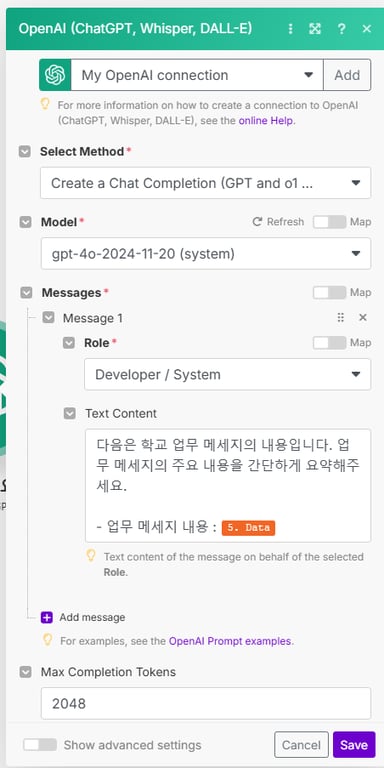Screen dimensions: 384x768
Task: Open My OpenAI connection dropdown
Action: [x=197, y=75]
